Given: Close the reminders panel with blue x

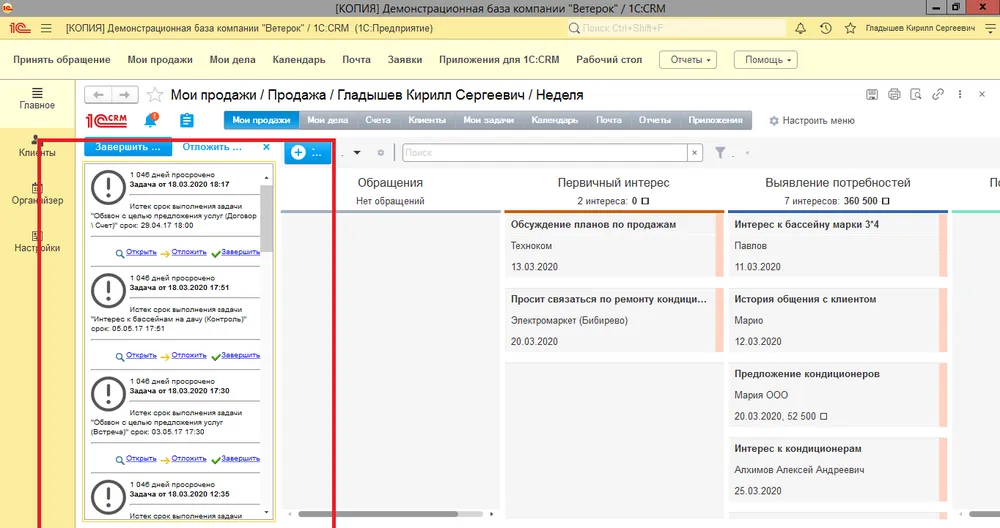Looking at the screenshot, I should (x=267, y=147).
